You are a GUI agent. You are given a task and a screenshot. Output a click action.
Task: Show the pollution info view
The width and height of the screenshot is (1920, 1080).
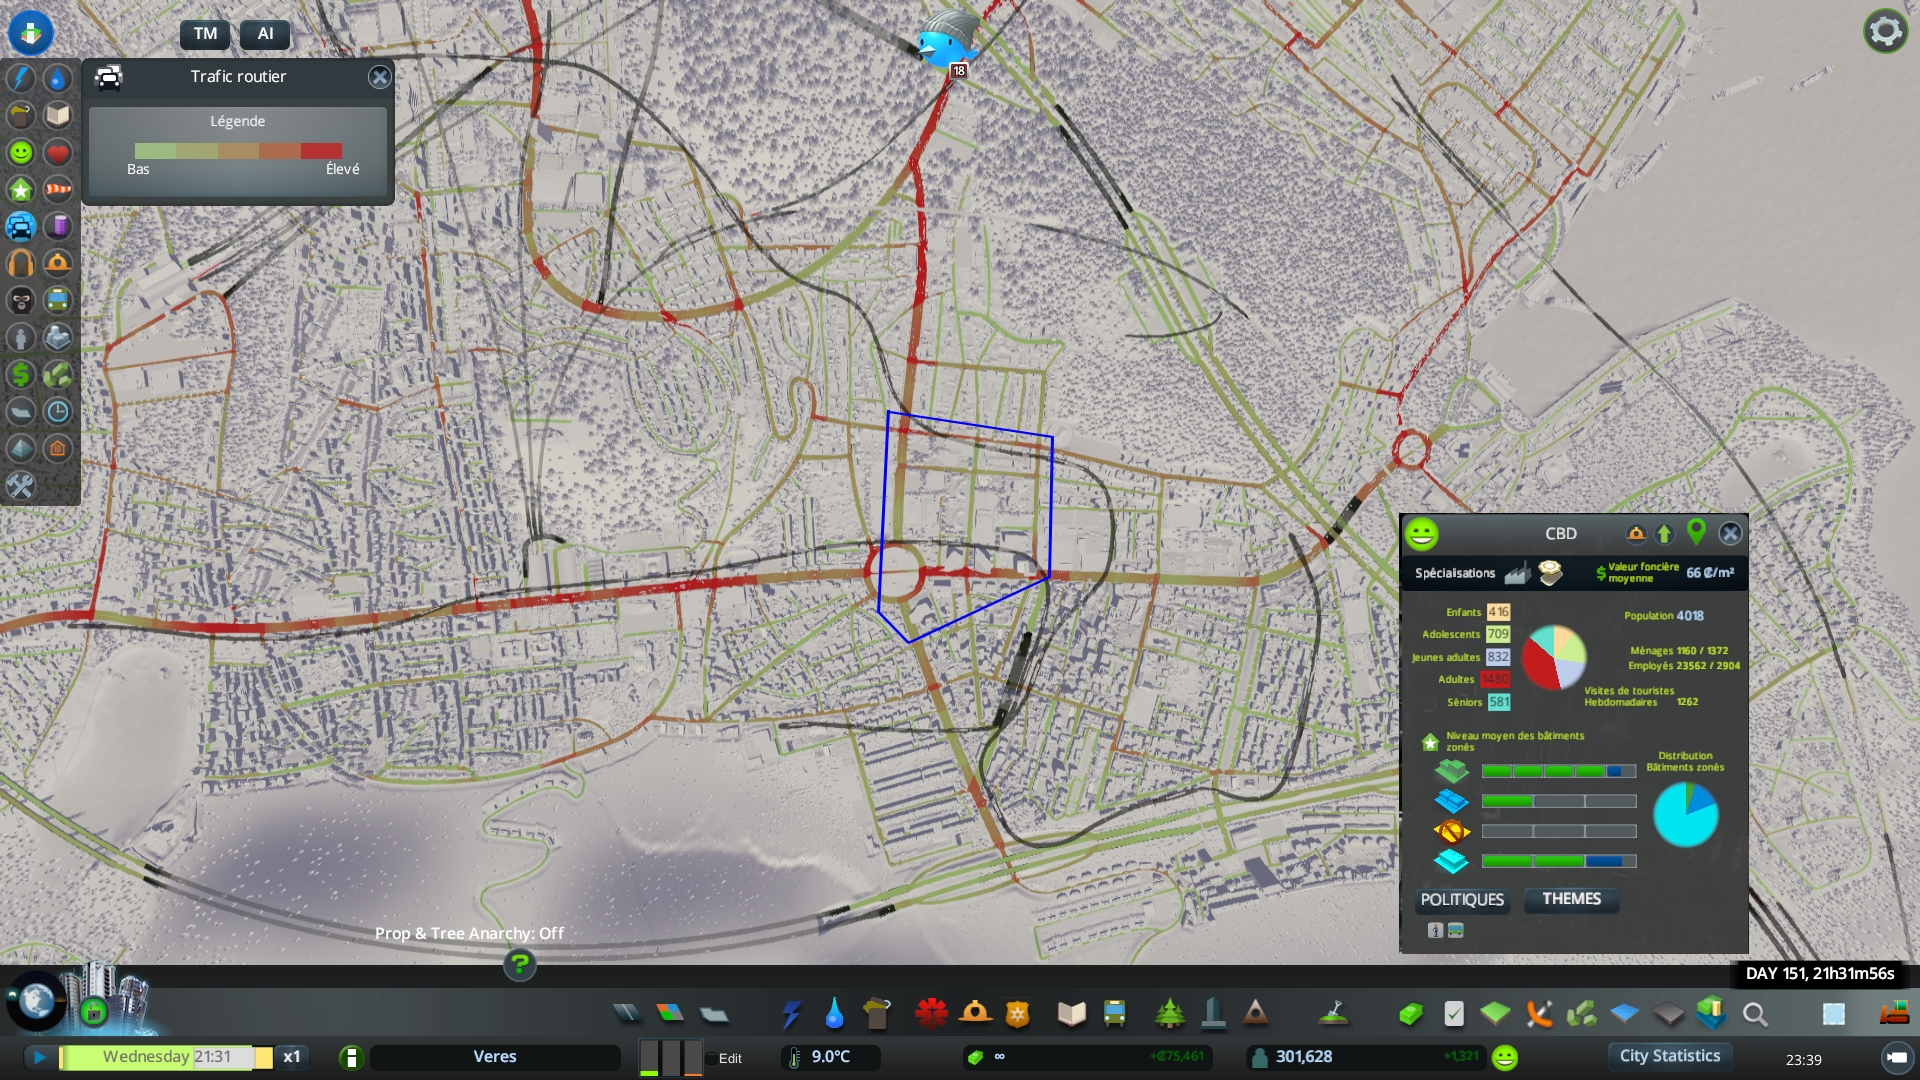coord(58,227)
